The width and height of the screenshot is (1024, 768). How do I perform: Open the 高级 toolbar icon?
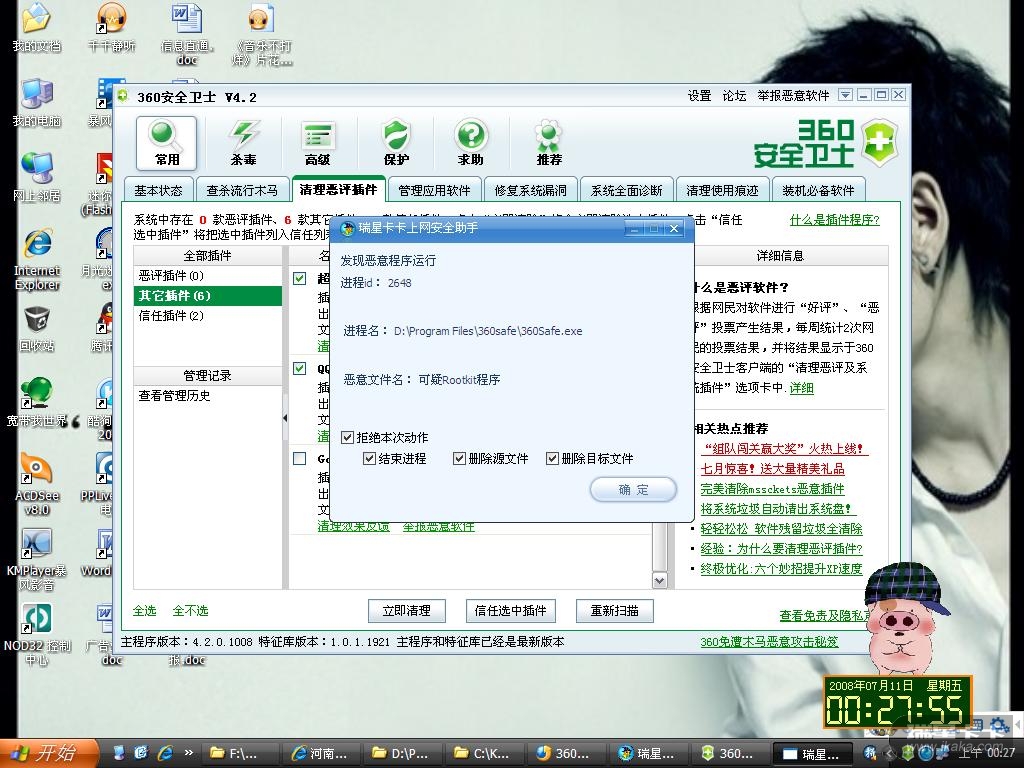tap(318, 143)
